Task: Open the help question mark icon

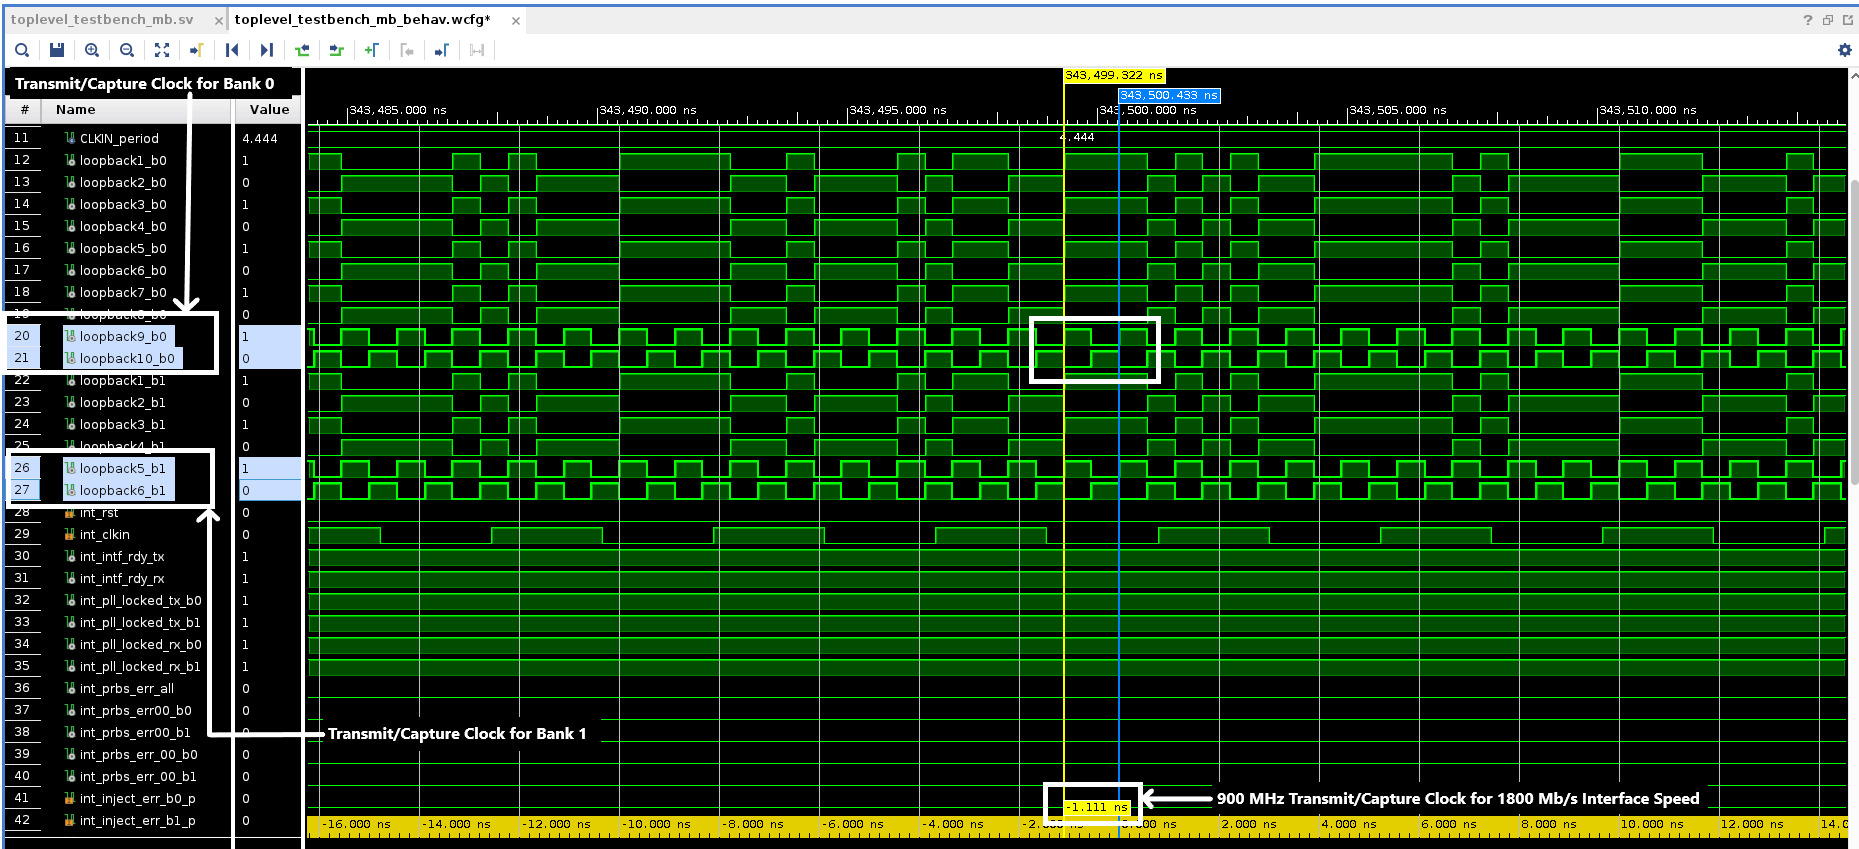Action: tap(1807, 20)
